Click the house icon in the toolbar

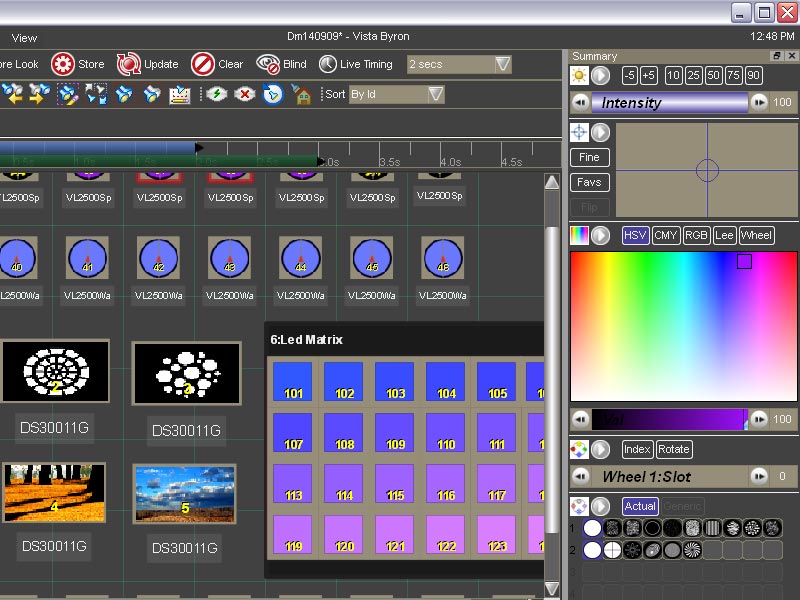point(301,94)
